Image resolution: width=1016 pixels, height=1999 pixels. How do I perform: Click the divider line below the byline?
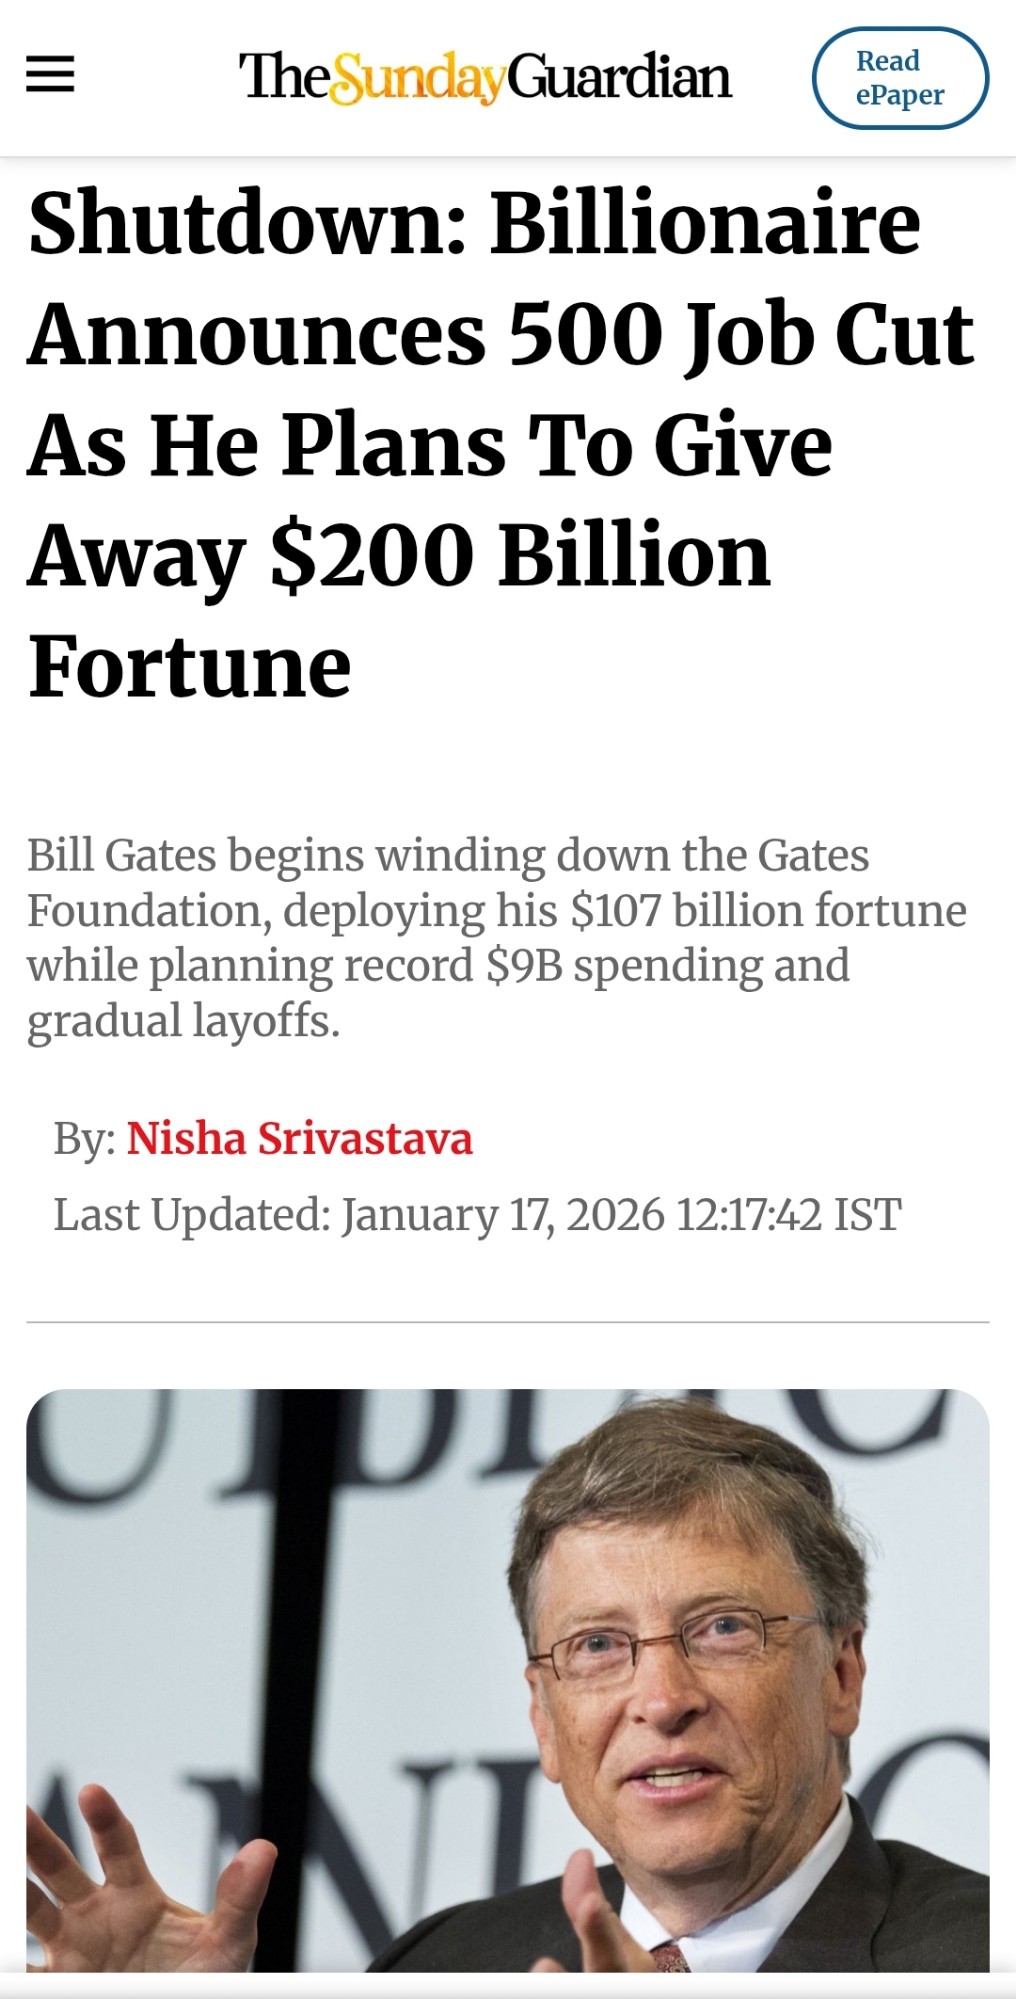tap(508, 1322)
